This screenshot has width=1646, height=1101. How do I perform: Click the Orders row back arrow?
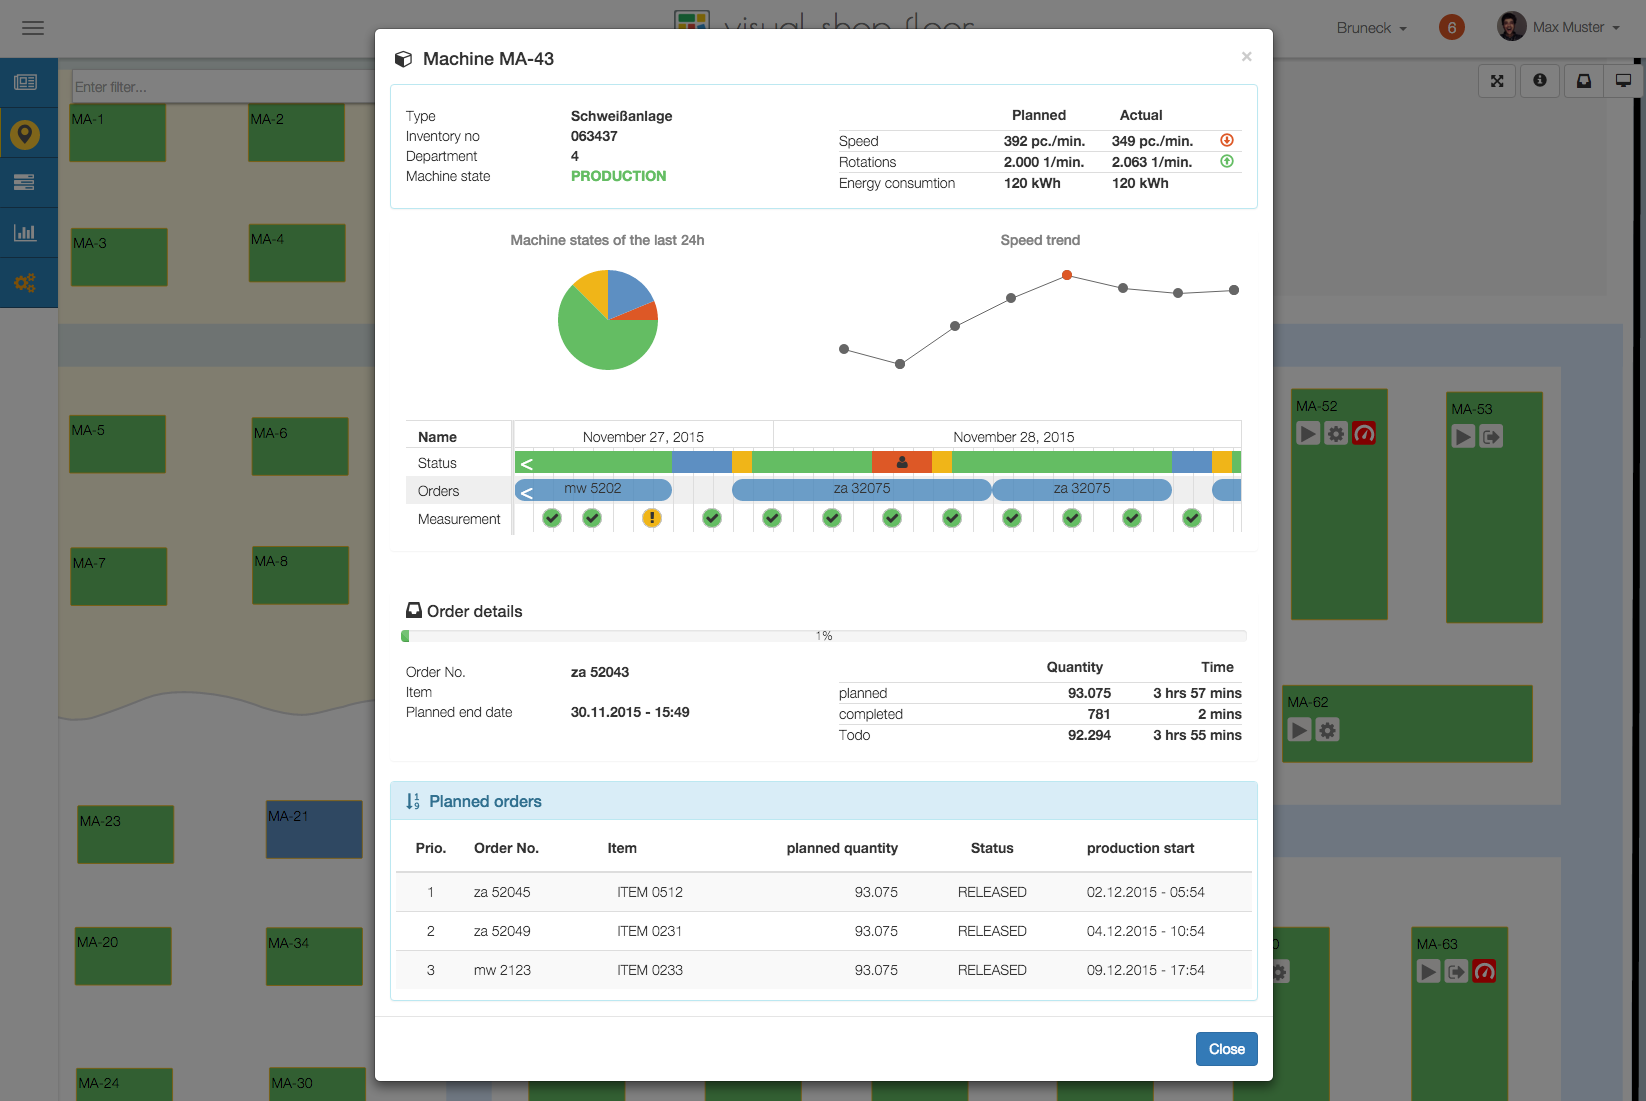527,491
